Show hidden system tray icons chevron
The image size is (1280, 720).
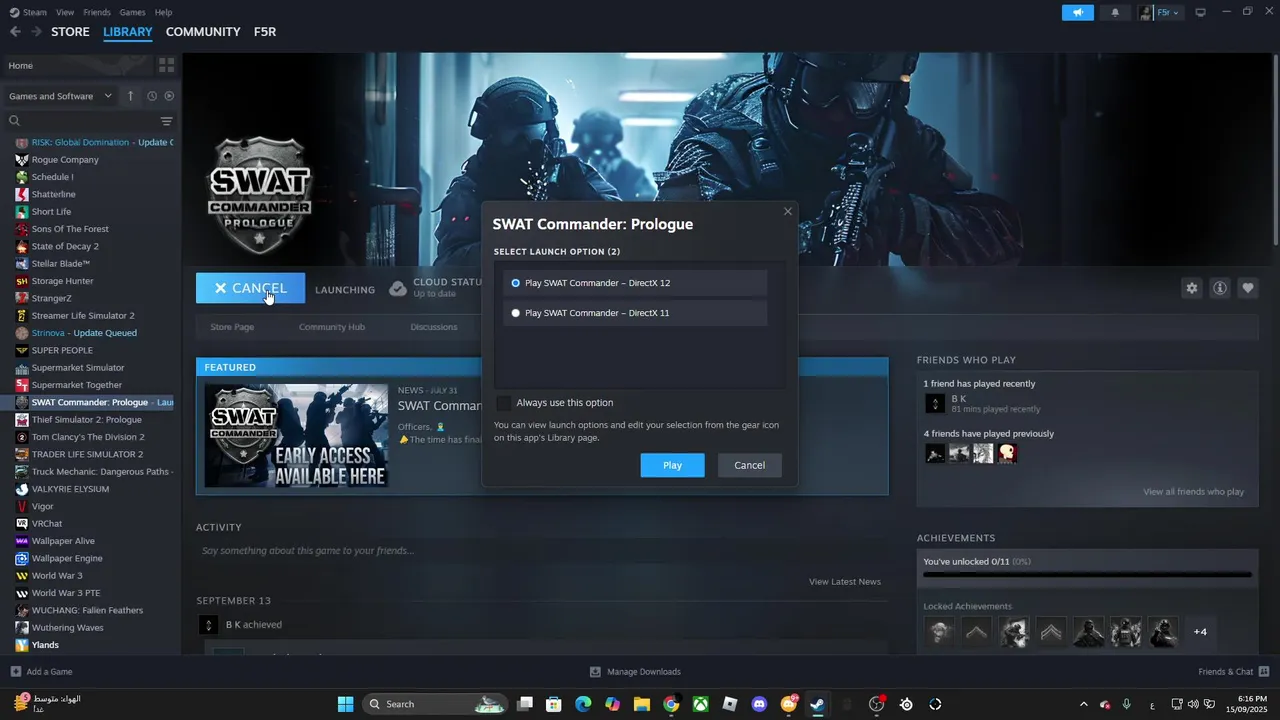(1083, 704)
